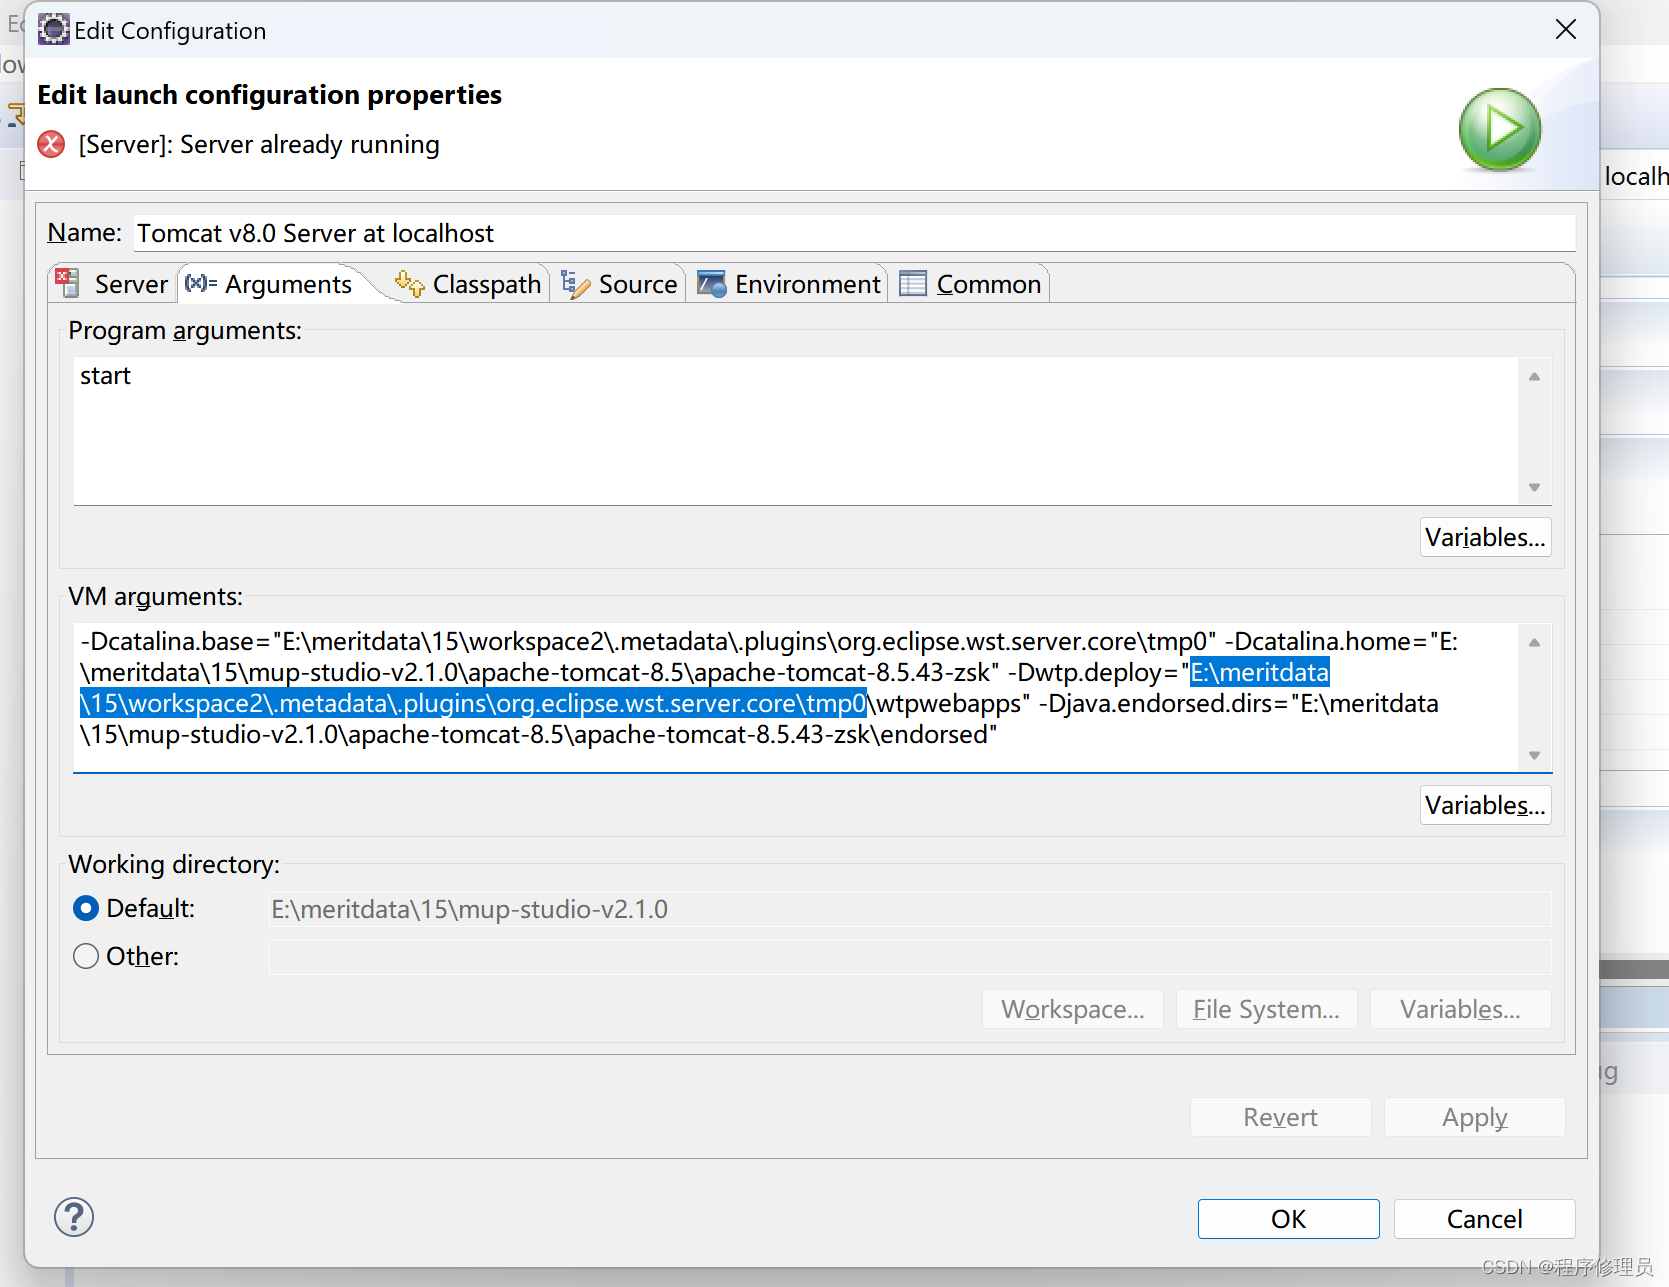
Task: Click the Revert button
Action: click(x=1280, y=1117)
